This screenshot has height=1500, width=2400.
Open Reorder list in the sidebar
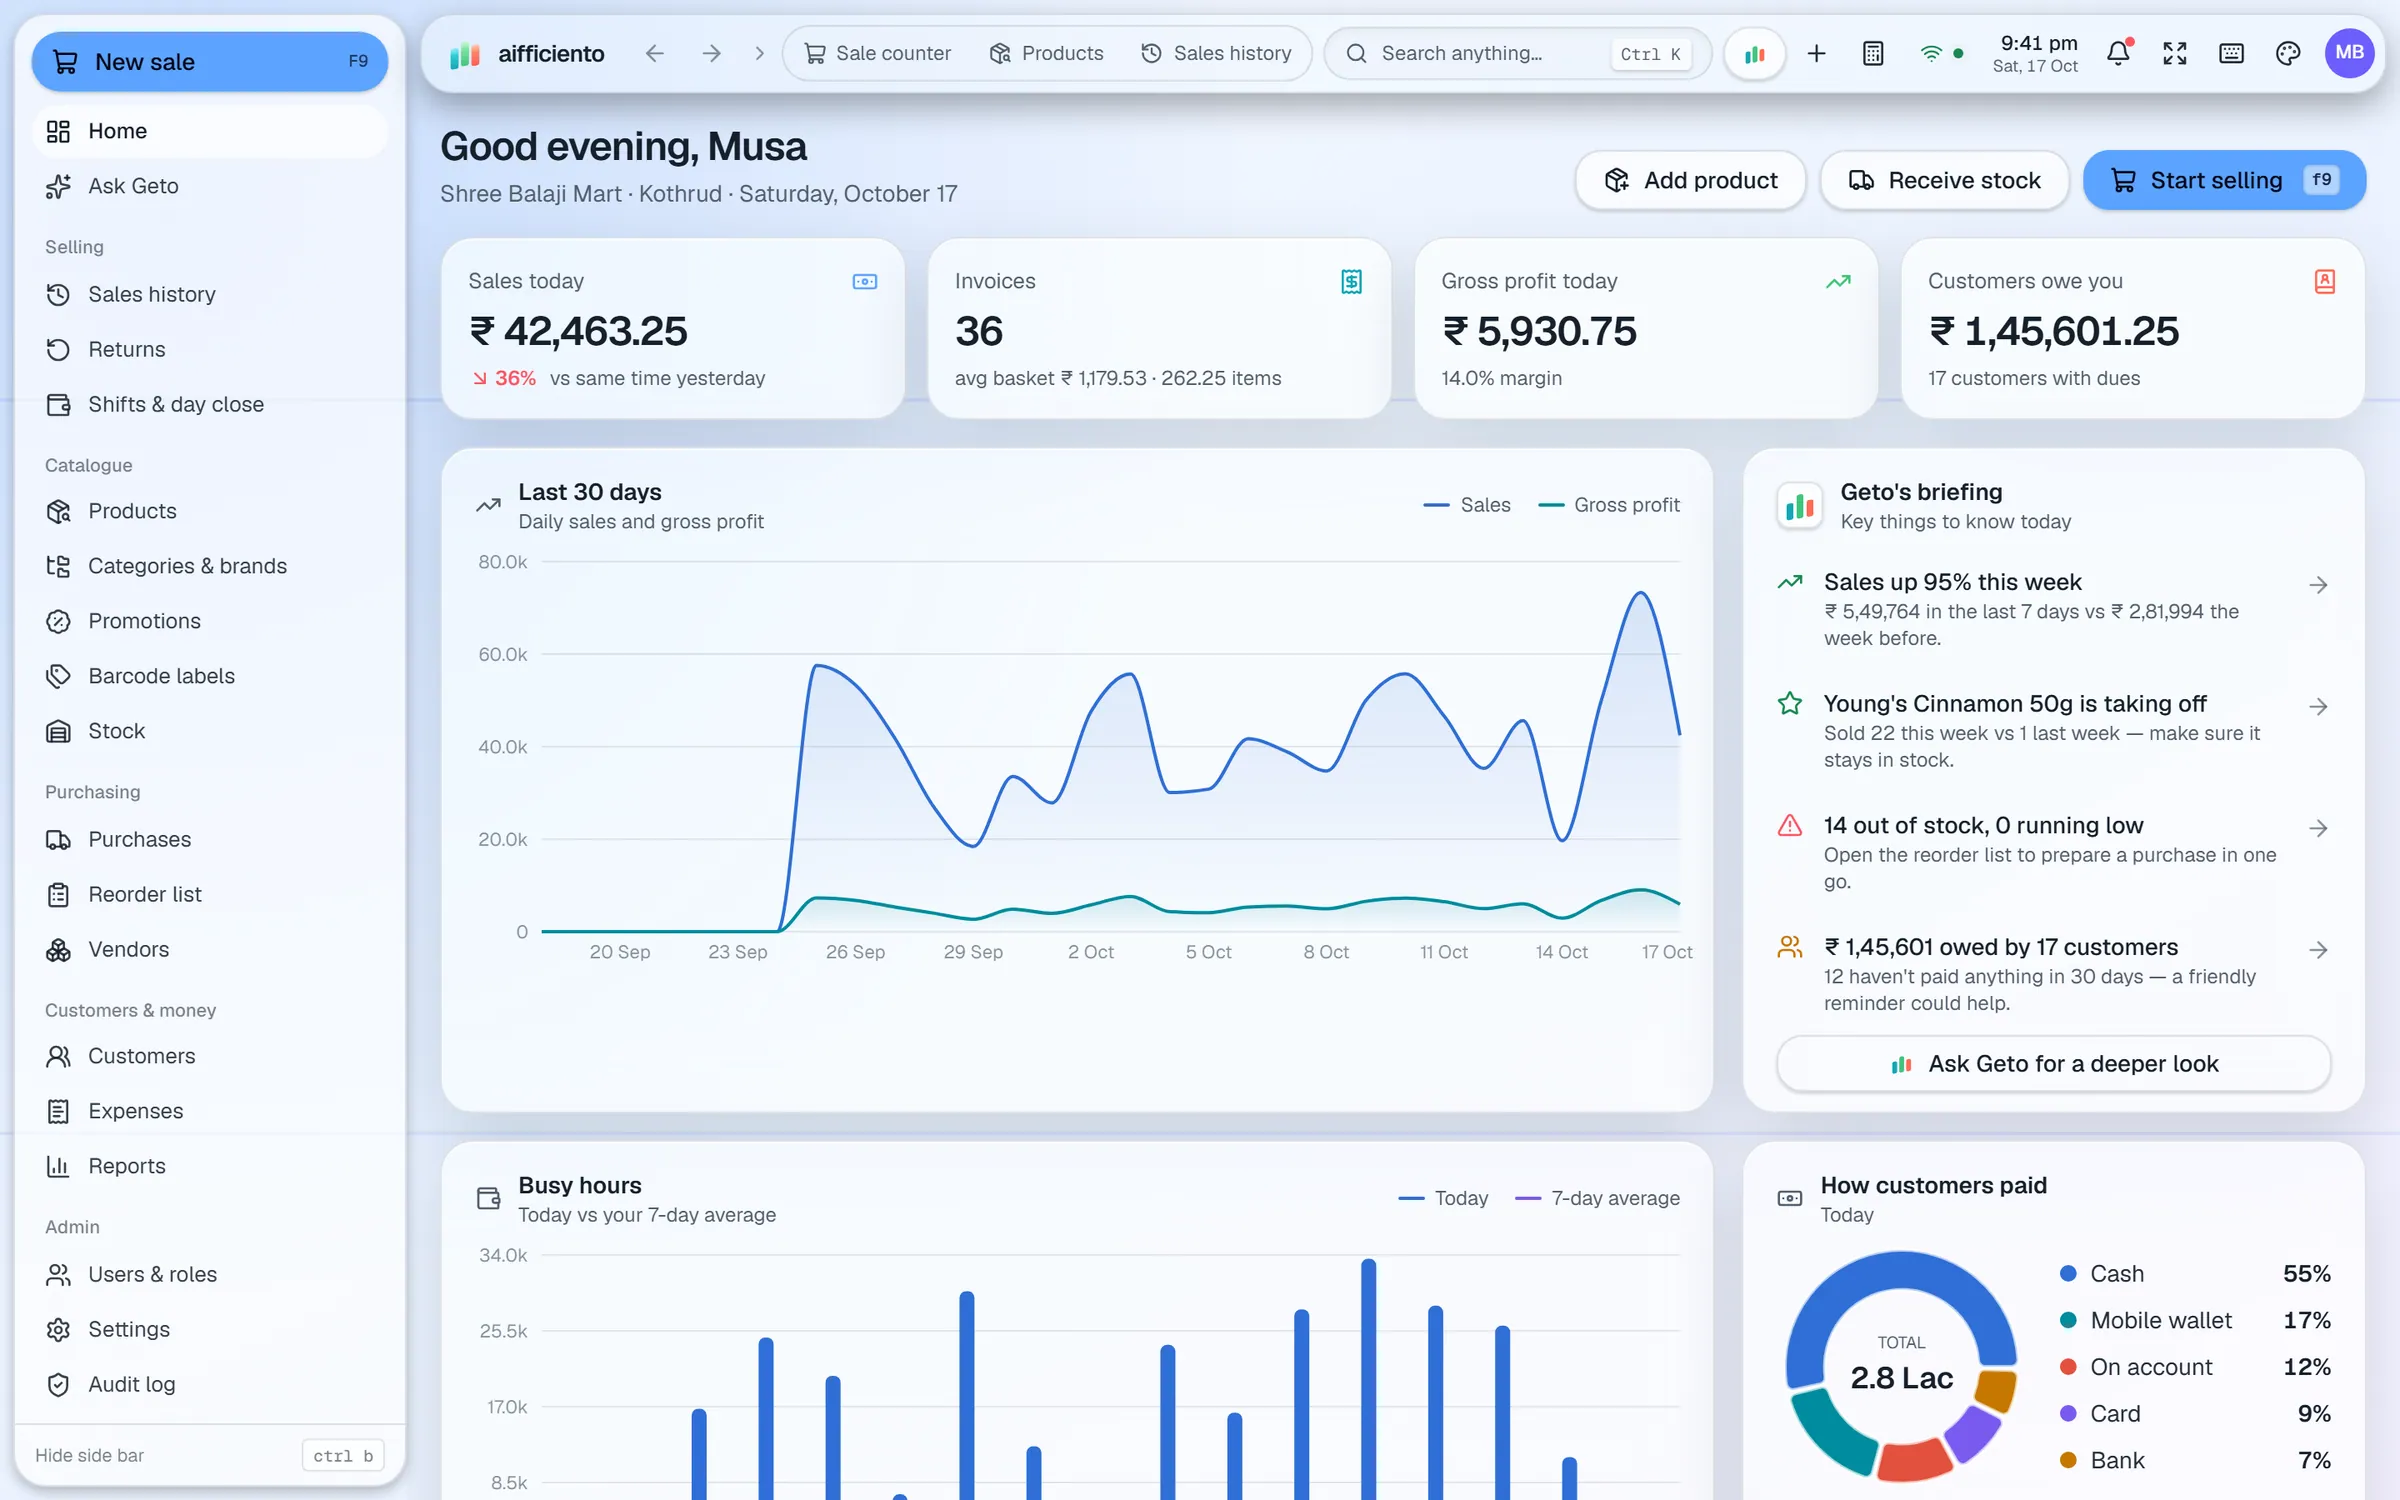point(209,894)
